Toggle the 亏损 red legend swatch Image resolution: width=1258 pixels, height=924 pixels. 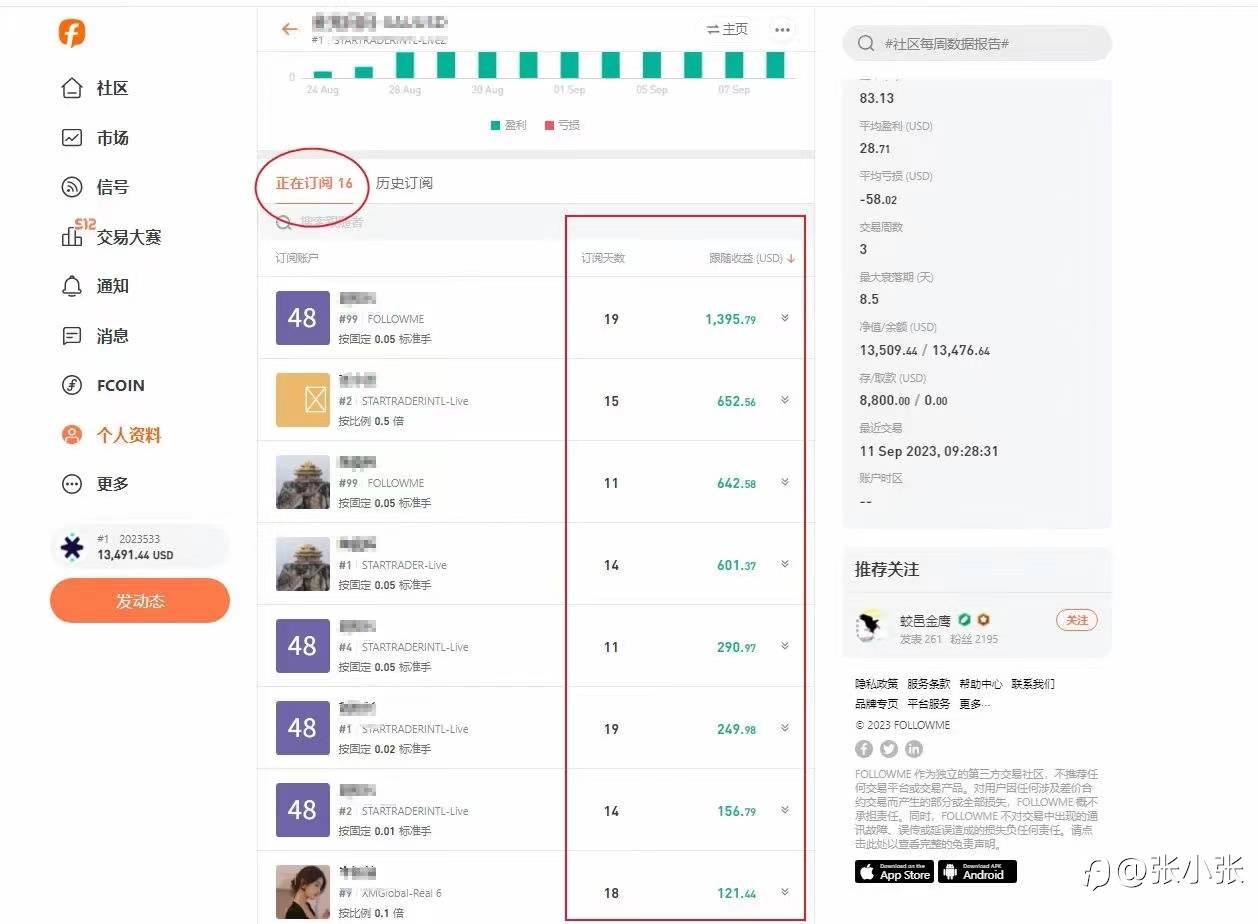tap(548, 125)
